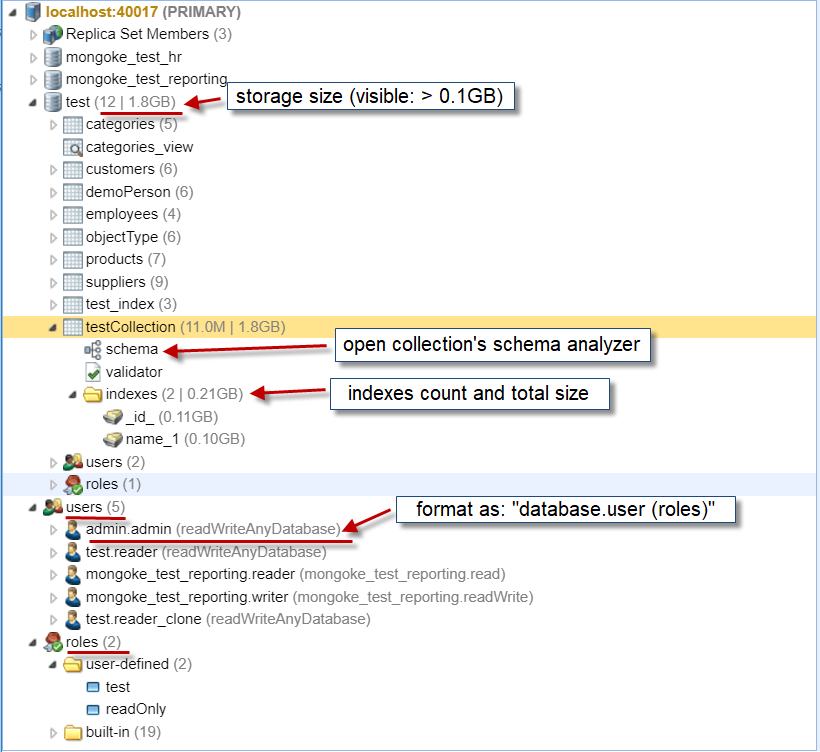Image resolution: width=820 pixels, height=752 pixels.
Task: Click the readOnly role icon
Action: click(x=93, y=710)
